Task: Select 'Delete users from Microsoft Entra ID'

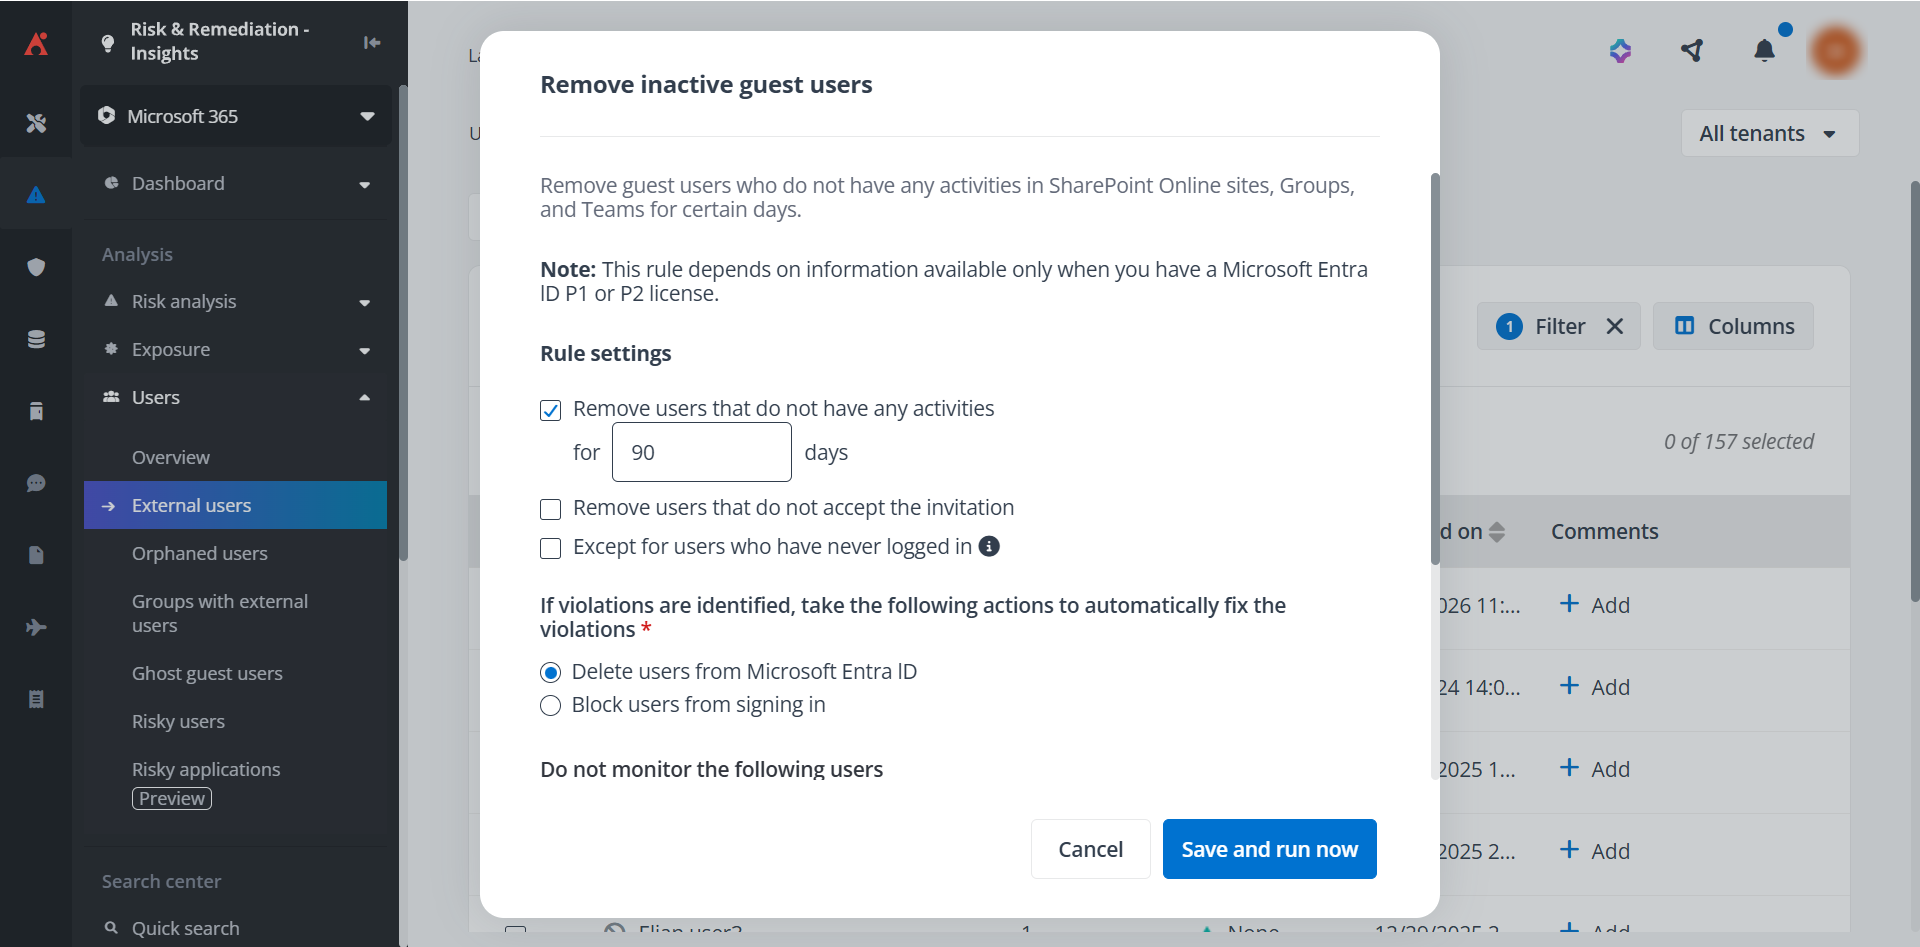Action: (x=550, y=672)
